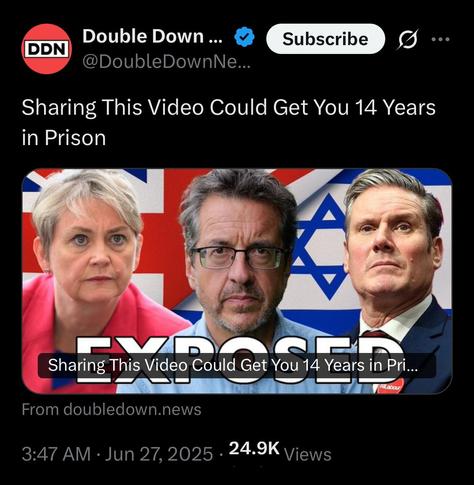Click the DDN logo lettering in avatar

[x=47, y=49]
